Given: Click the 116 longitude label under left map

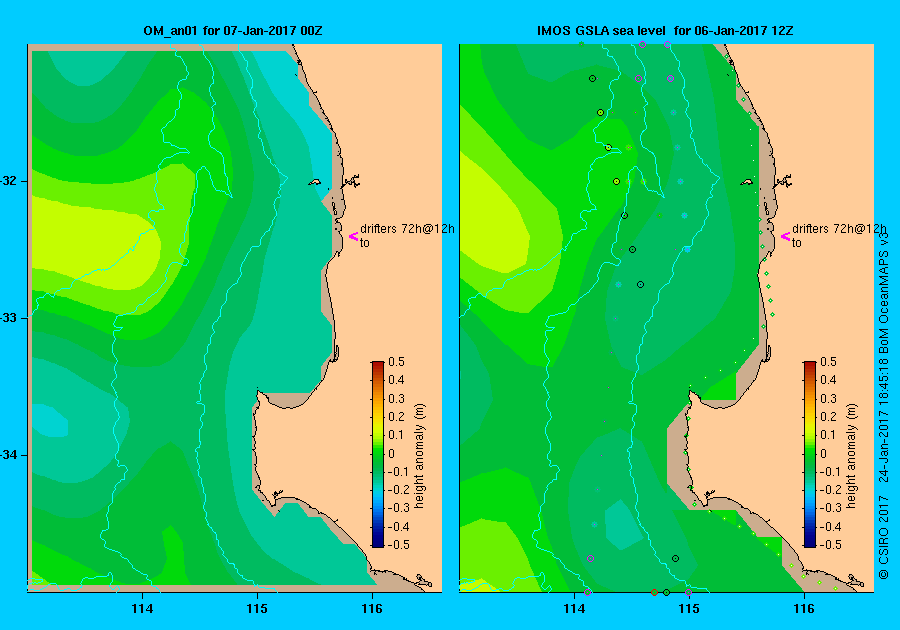Looking at the screenshot, I should click(x=372, y=609).
